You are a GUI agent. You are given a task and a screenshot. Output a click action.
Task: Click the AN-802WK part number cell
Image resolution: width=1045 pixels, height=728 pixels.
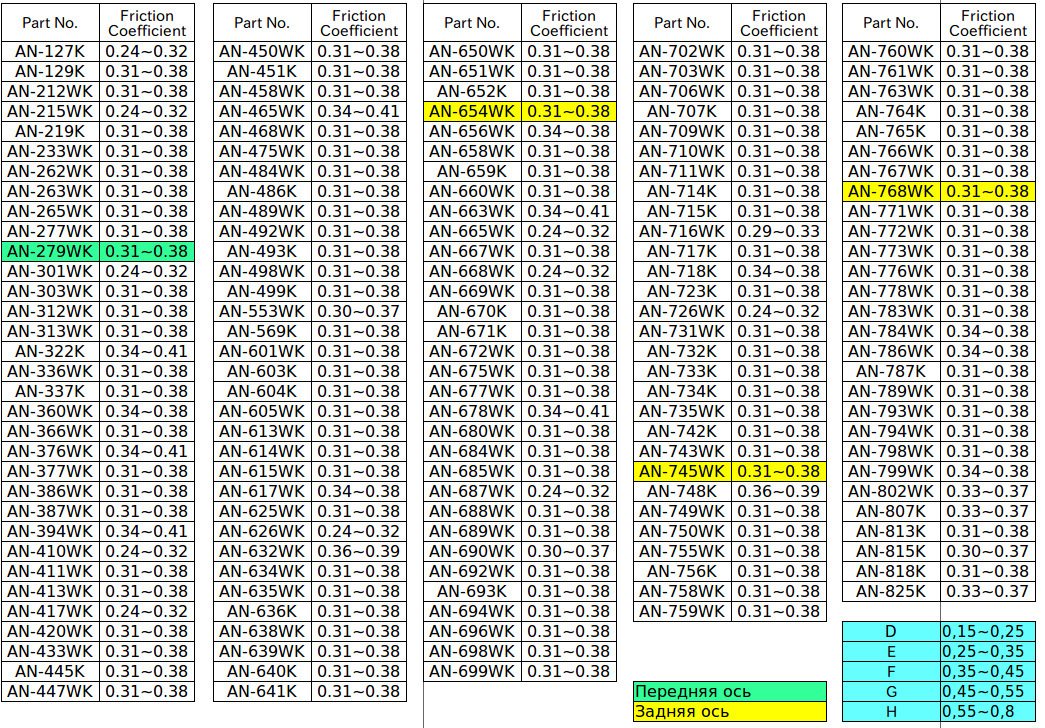pyautogui.click(x=891, y=491)
